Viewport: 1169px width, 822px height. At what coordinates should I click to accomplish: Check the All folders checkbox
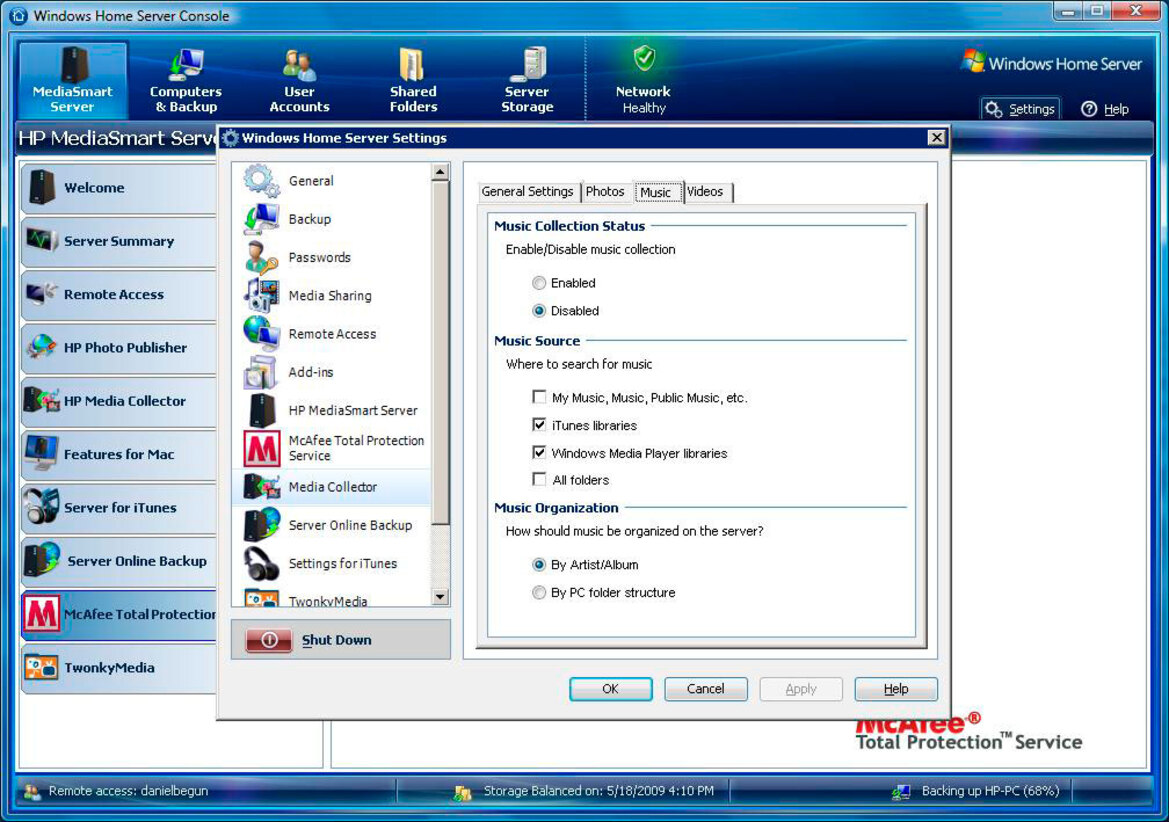pyautogui.click(x=539, y=479)
